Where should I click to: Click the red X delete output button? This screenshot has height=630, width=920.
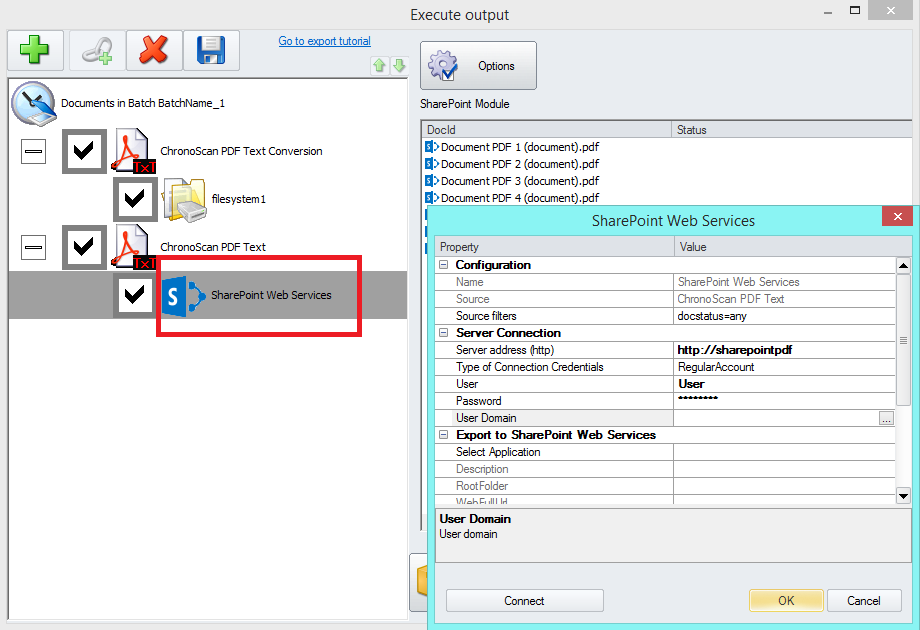tap(154, 50)
